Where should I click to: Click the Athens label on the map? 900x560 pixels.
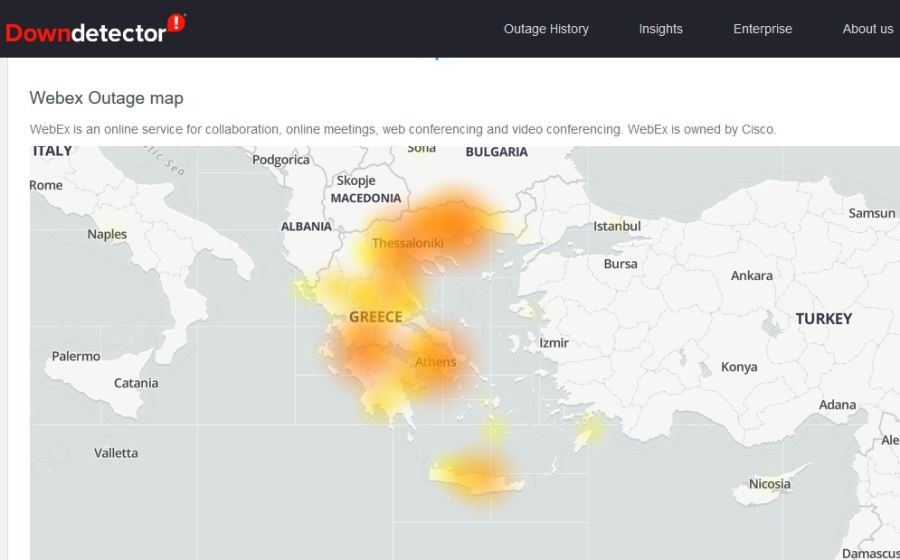436,362
